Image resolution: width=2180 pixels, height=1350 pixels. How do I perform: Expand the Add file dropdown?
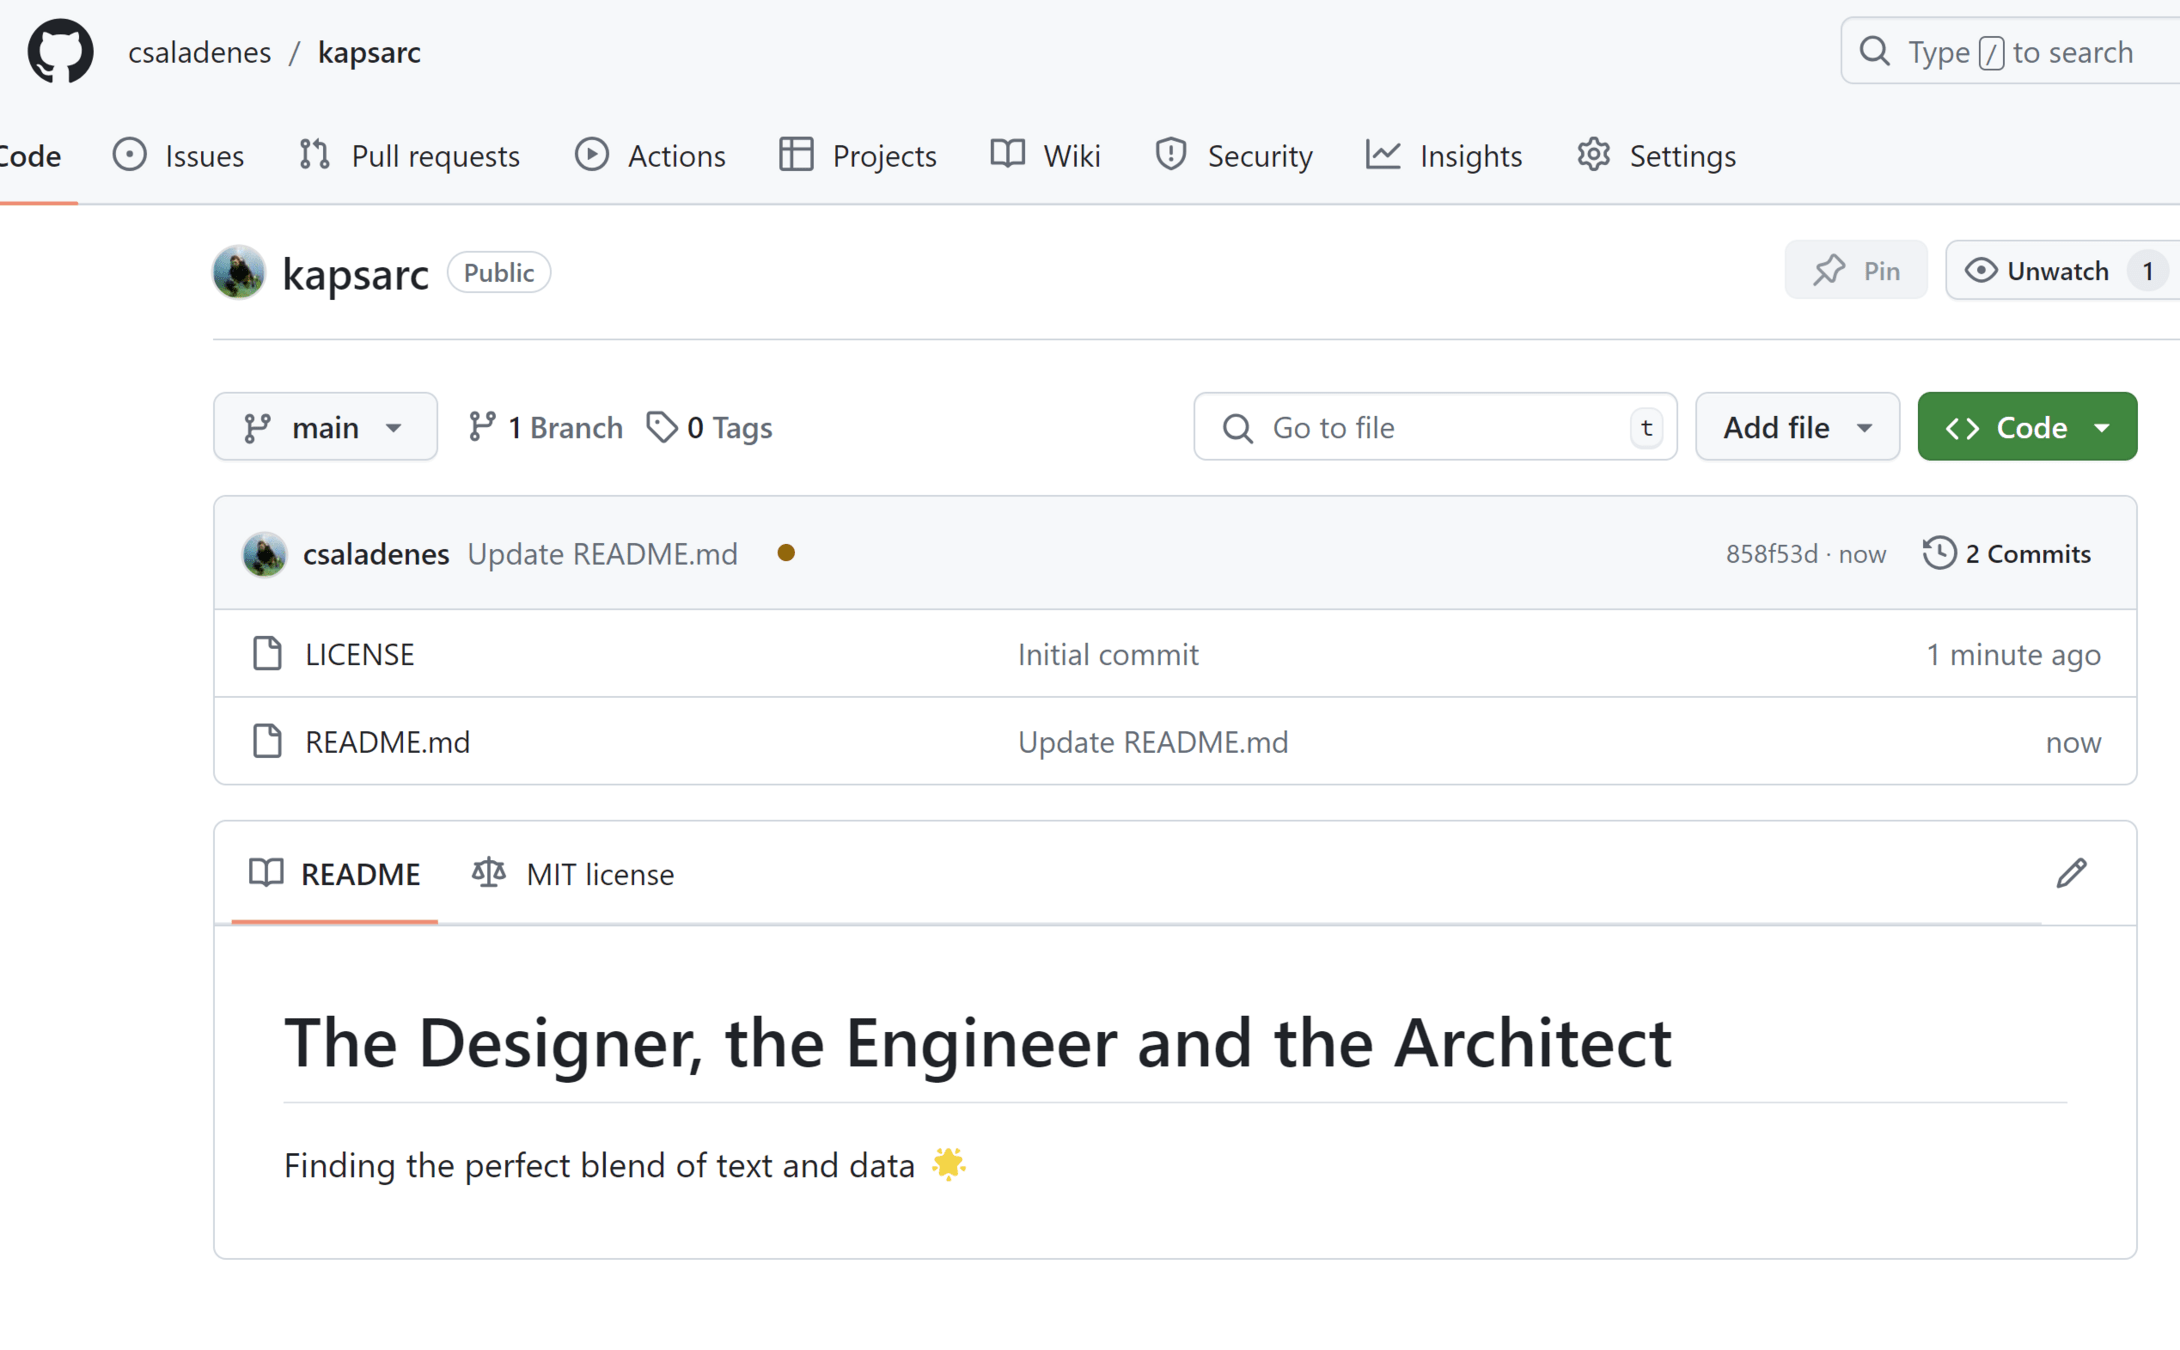[1797, 427]
